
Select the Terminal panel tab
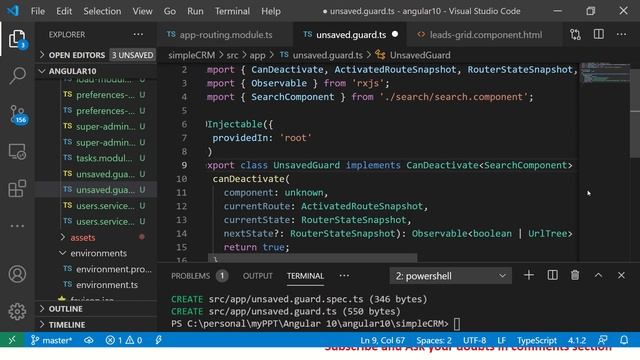pos(305,276)
